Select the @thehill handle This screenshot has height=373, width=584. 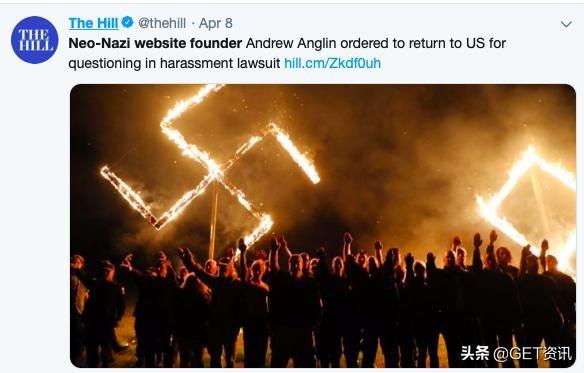[x=162, y=23]
